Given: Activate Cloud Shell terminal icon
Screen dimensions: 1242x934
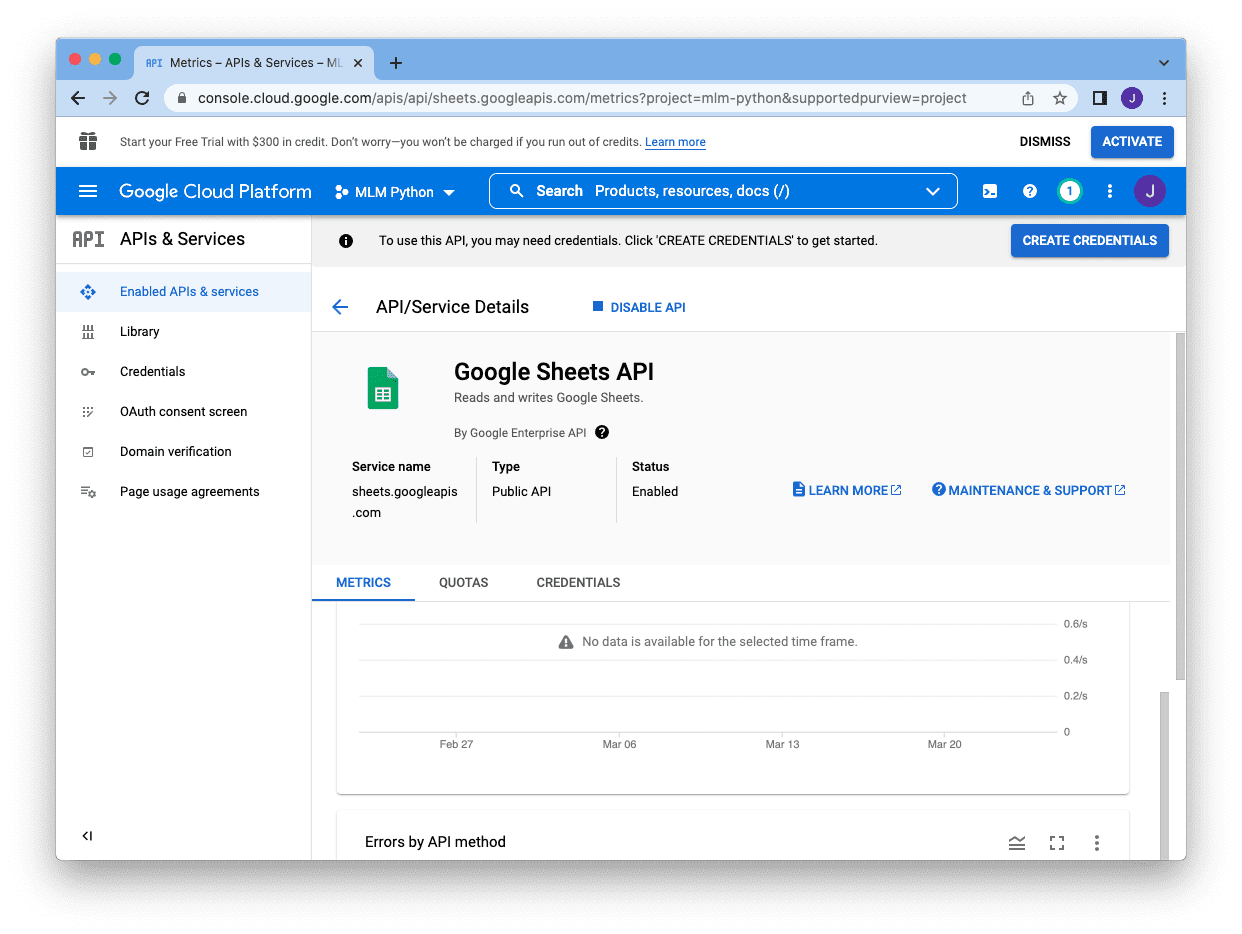Looking at the screenshot, I should pyautogui.click(x=990, y=191).
